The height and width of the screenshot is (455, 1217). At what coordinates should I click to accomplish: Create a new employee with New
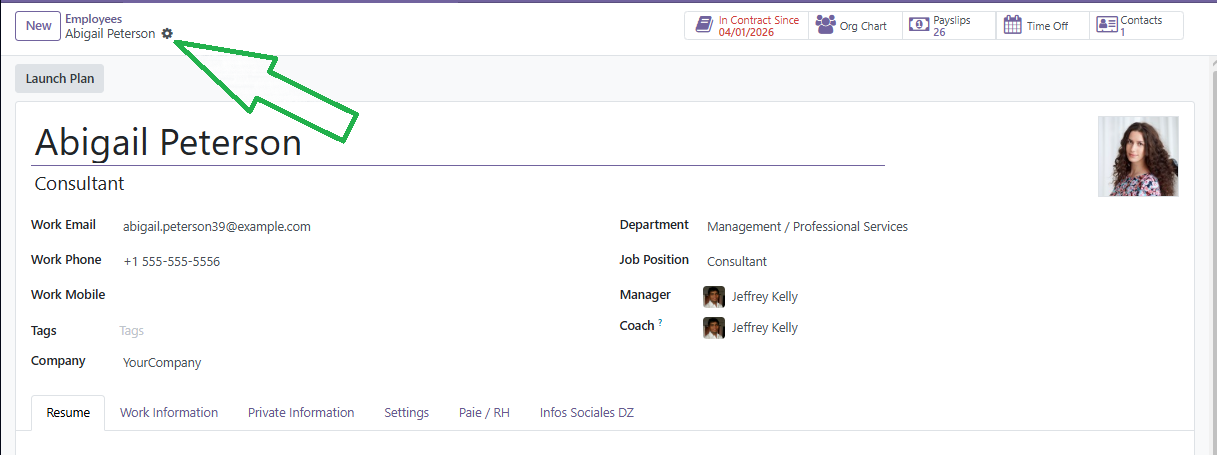tap(38, 26)
